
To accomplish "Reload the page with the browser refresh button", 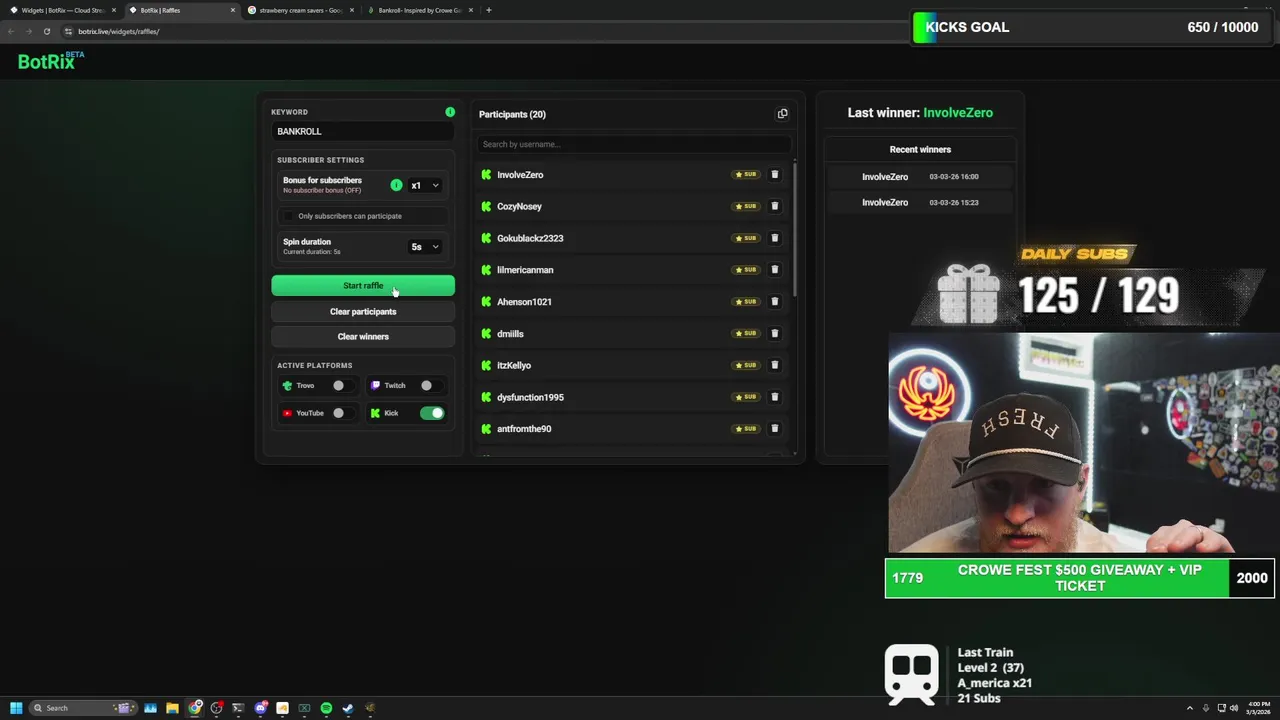I will pos(47,31).
